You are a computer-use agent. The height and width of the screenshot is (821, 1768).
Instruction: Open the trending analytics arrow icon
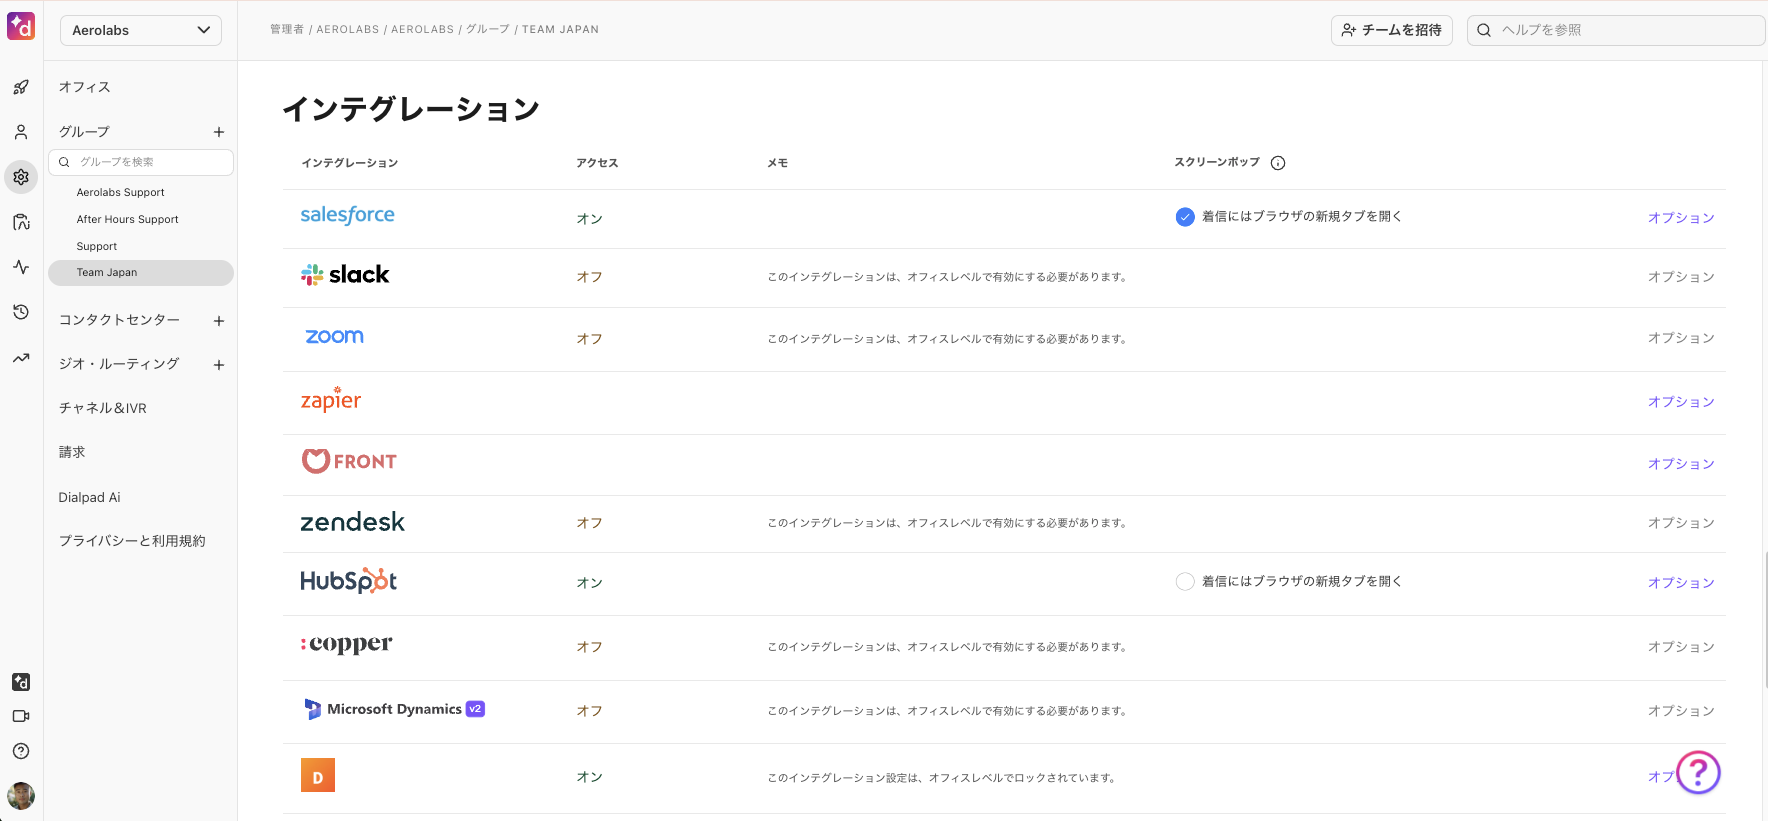click(21, 357)
